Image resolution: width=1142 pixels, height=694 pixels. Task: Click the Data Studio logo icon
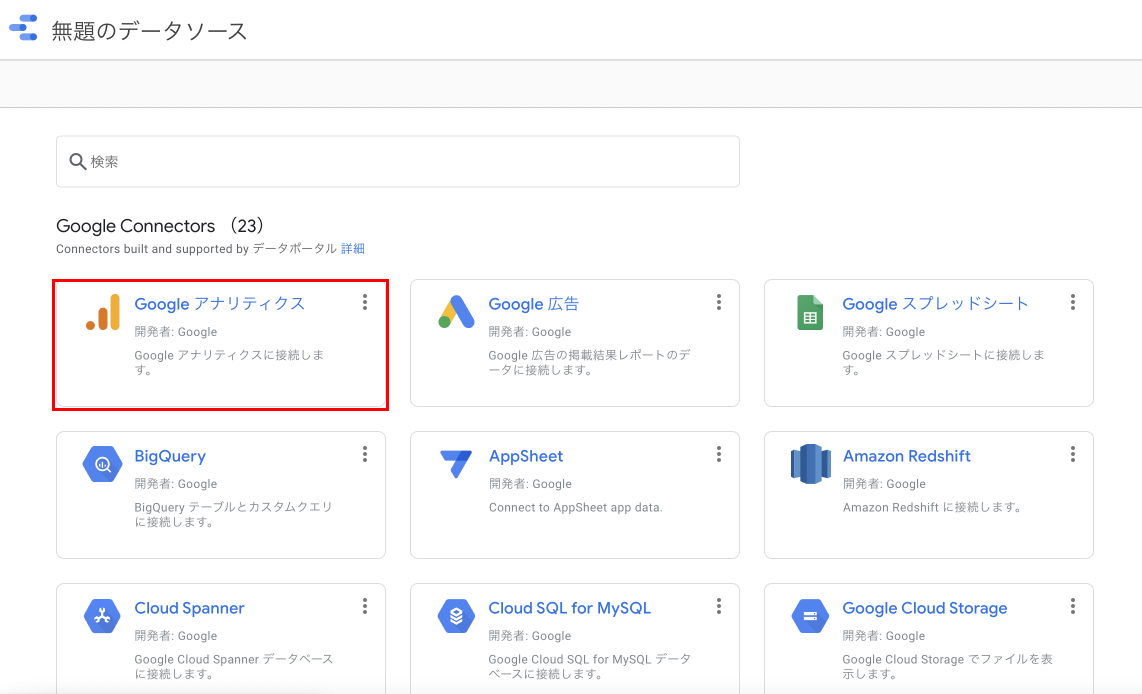coord(23,28)
